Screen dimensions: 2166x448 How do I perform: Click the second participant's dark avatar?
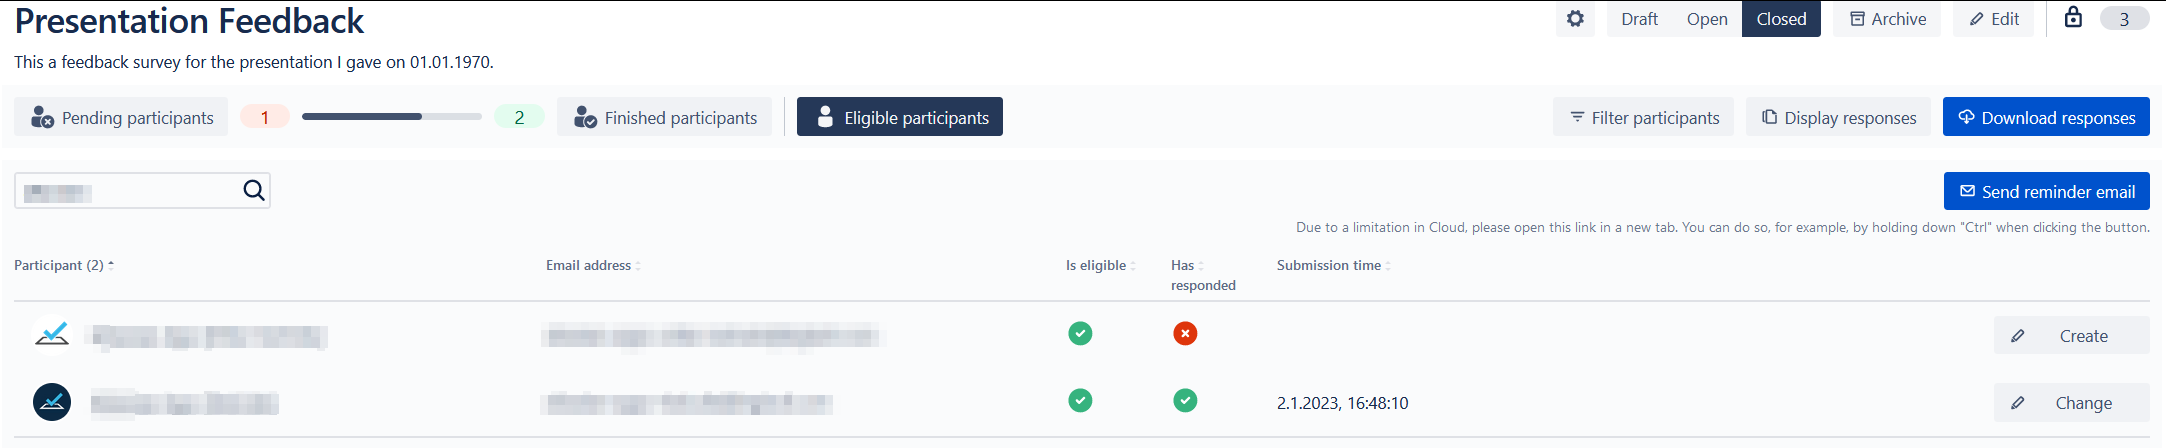point(52,402)
